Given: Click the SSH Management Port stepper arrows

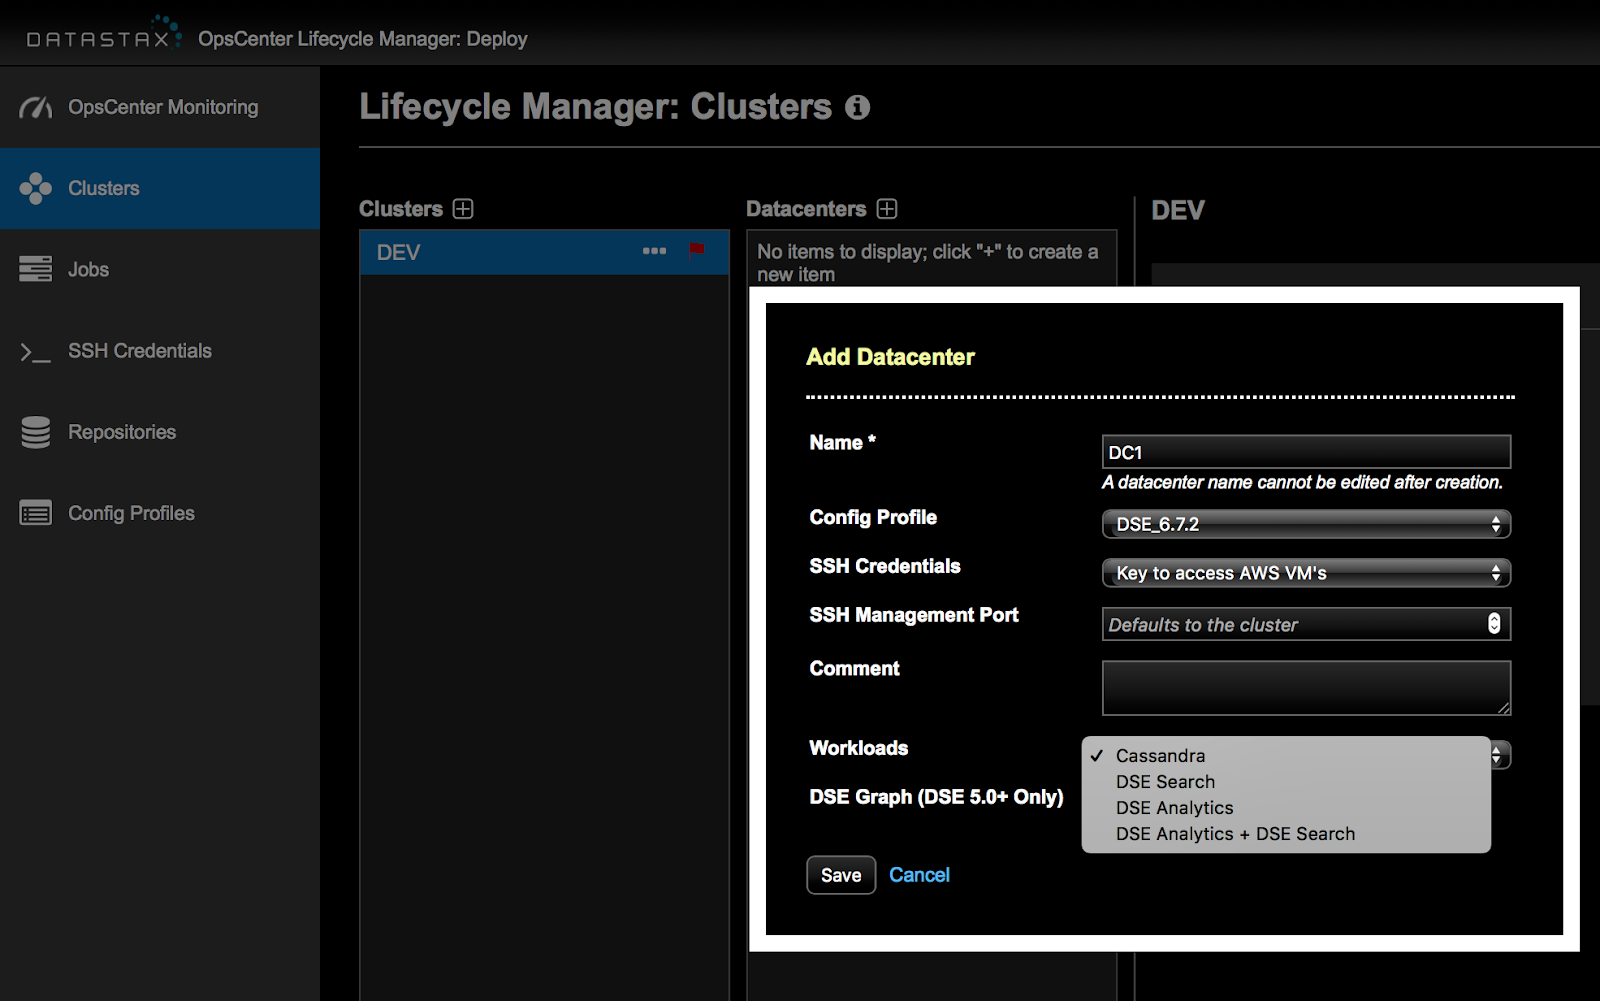Looking at the screenshot, I should pyautogui.click(x=1494, y=624).
